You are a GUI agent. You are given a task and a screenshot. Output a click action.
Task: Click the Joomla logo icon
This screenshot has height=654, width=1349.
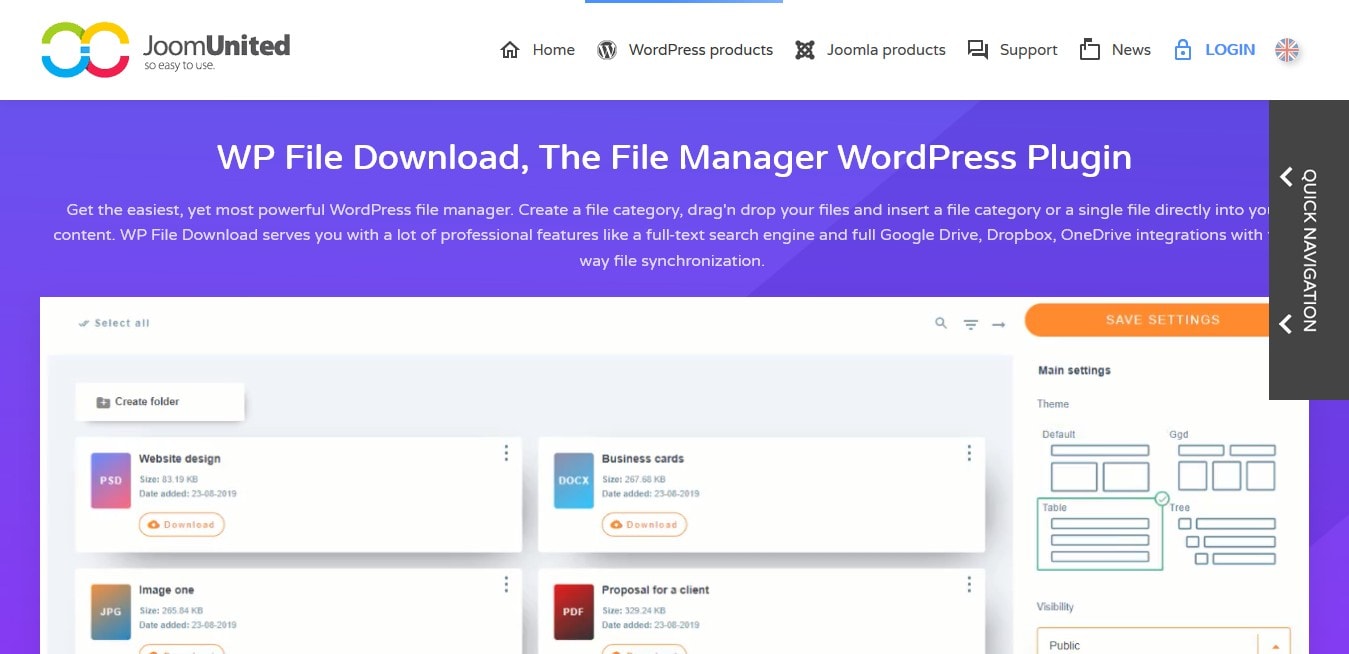coord(805,50)
